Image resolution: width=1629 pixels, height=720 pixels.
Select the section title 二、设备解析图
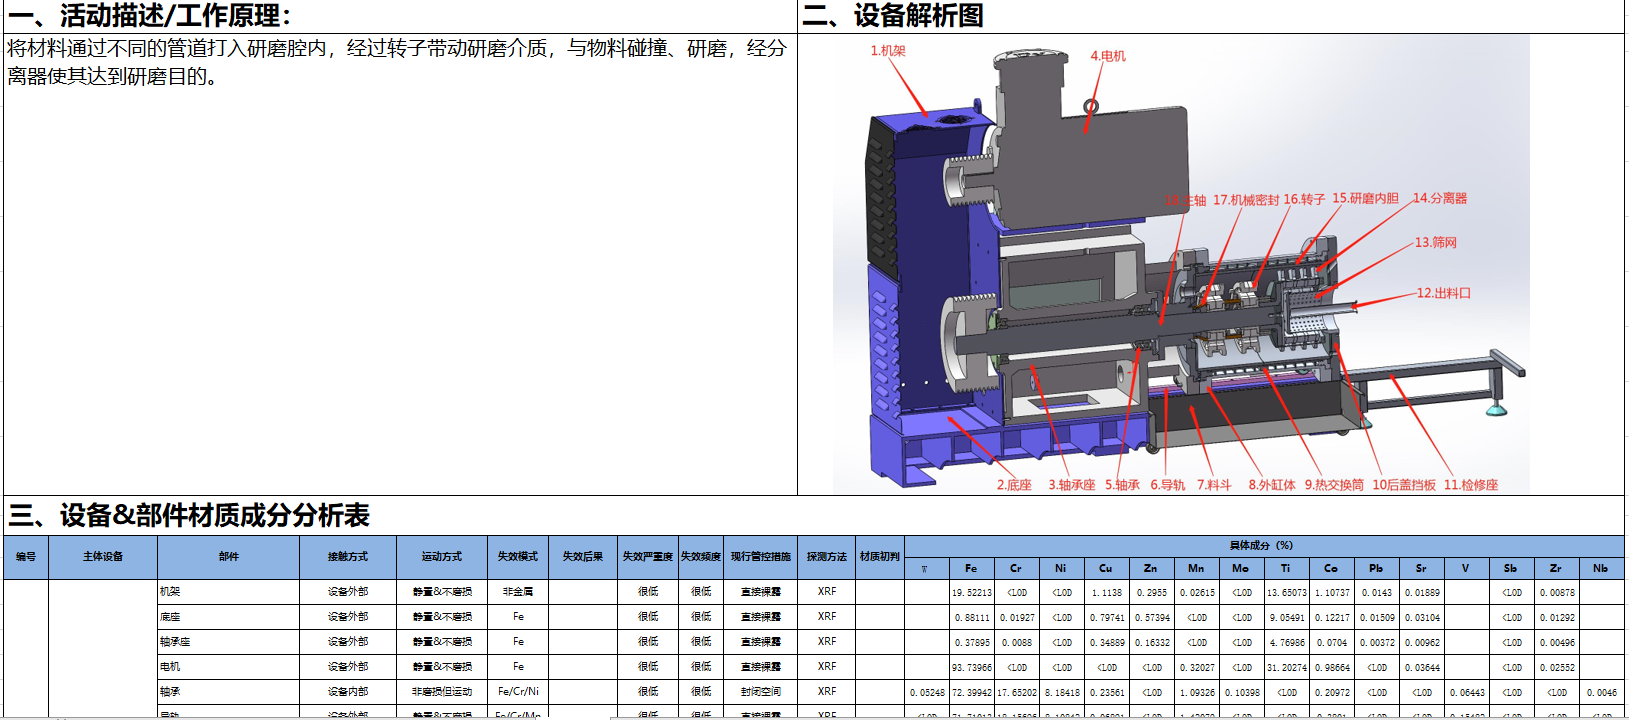tap(893, 16)
